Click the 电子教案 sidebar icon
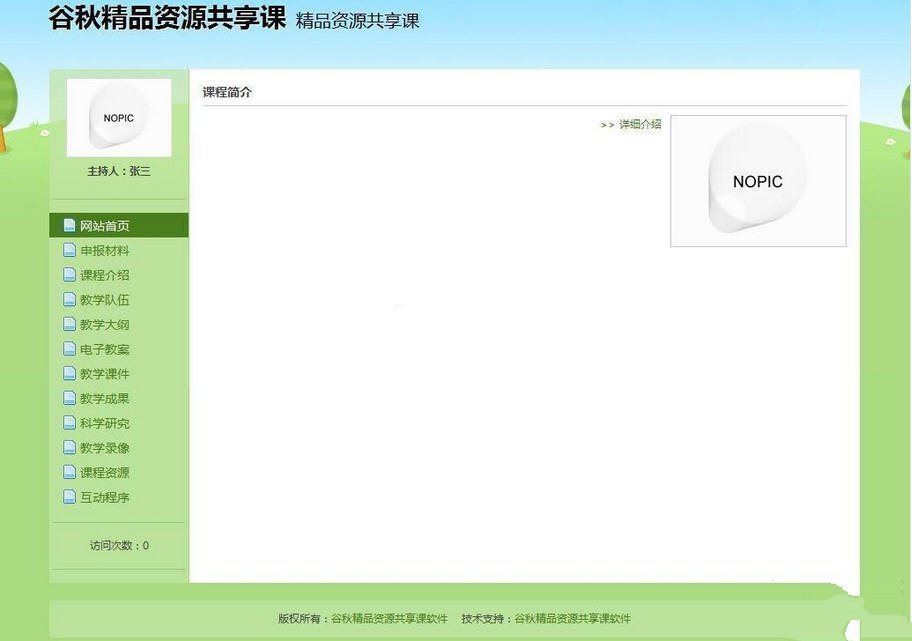Screen dimensions: 912x641 [70, 349]
